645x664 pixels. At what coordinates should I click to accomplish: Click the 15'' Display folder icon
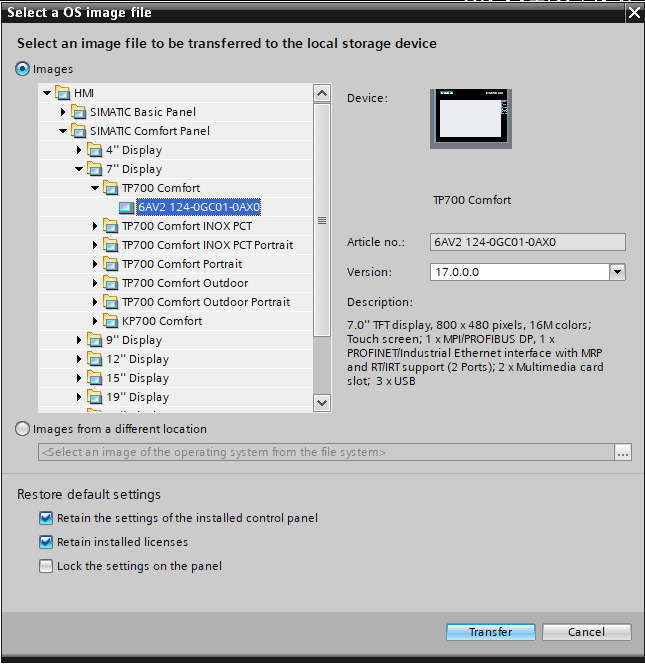(95, 378)
